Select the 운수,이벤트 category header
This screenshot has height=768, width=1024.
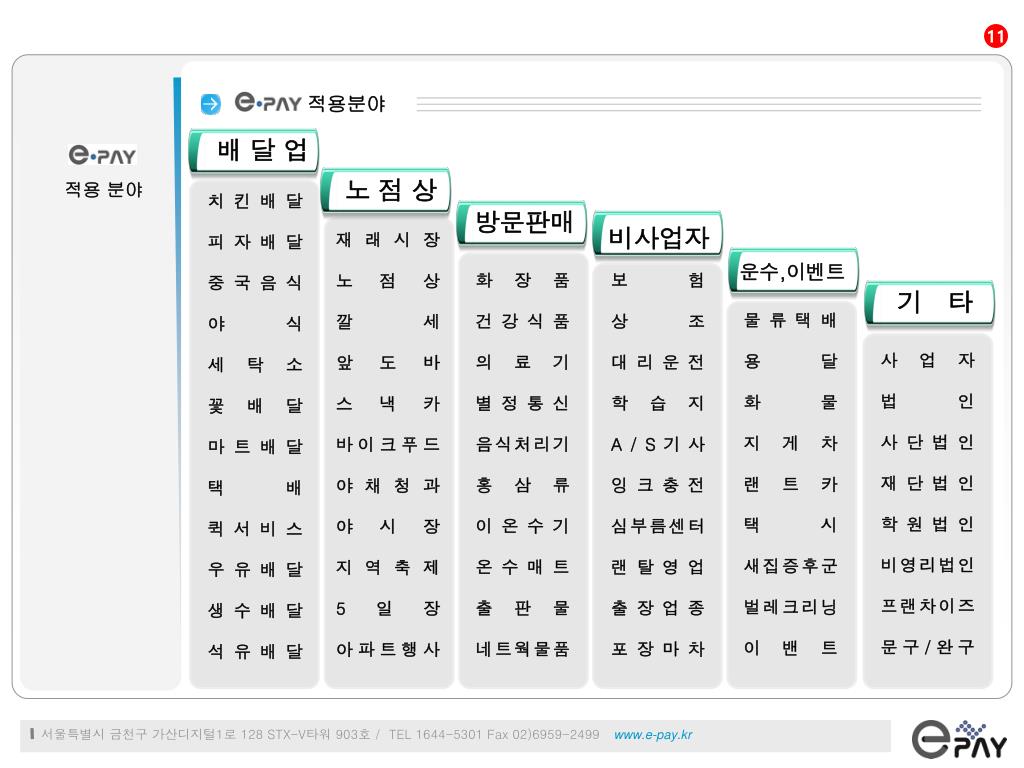tap(793, 271)
